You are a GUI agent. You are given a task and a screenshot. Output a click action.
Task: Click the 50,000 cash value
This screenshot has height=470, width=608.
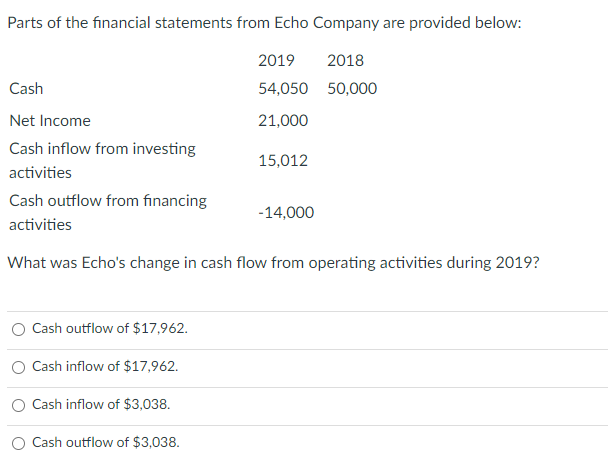352,89
